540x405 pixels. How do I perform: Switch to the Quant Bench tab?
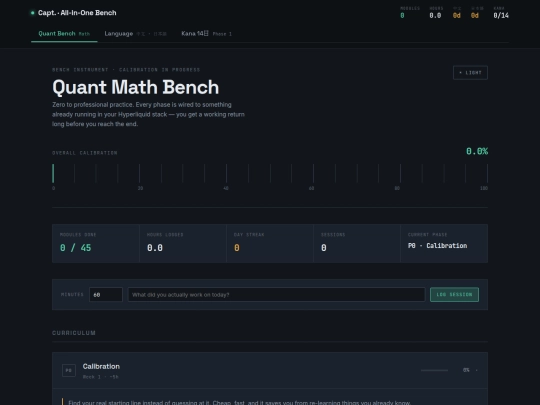pos(64,34)
